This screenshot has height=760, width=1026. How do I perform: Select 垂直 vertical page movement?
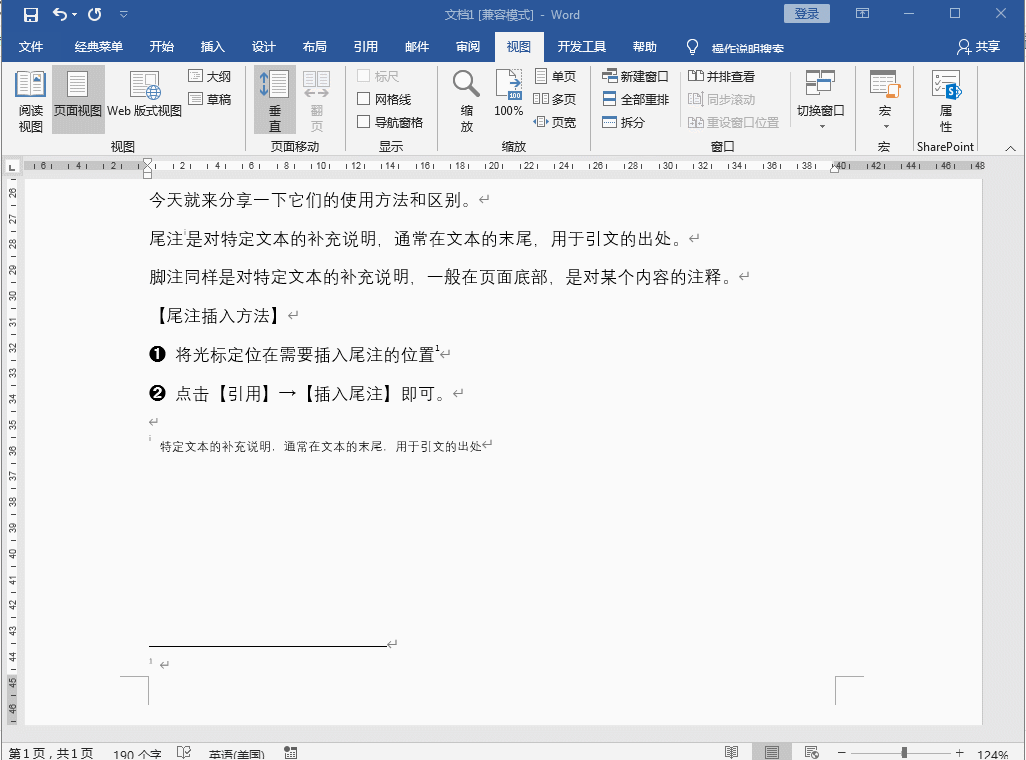(x=275, y=100)
